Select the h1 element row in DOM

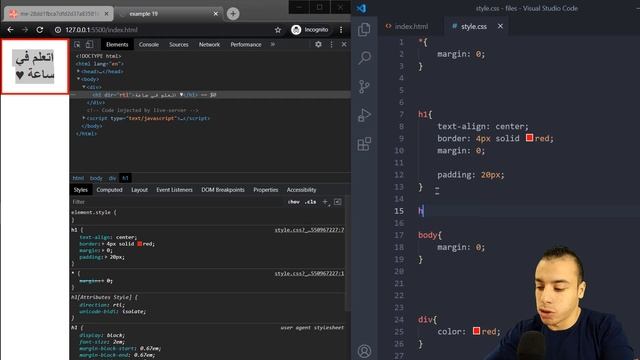(210, 95)
